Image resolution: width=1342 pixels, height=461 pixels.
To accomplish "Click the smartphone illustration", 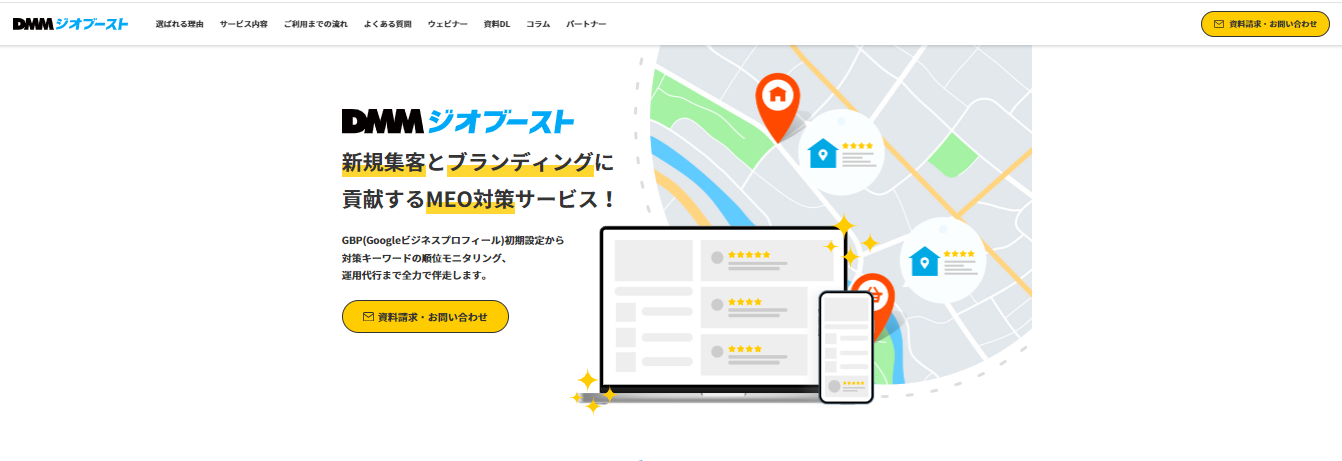I will pos(846,347).
